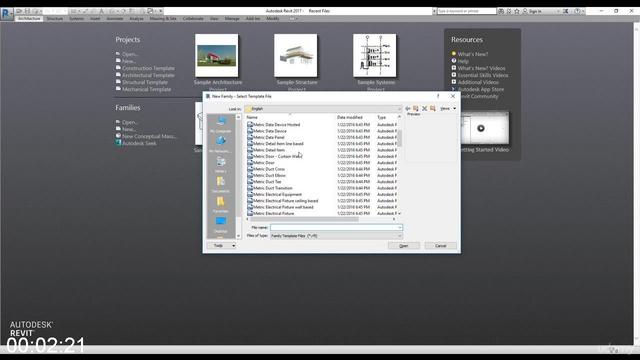
Task: Select Metric Detail Item line based file
Action: tap(278, 144)
